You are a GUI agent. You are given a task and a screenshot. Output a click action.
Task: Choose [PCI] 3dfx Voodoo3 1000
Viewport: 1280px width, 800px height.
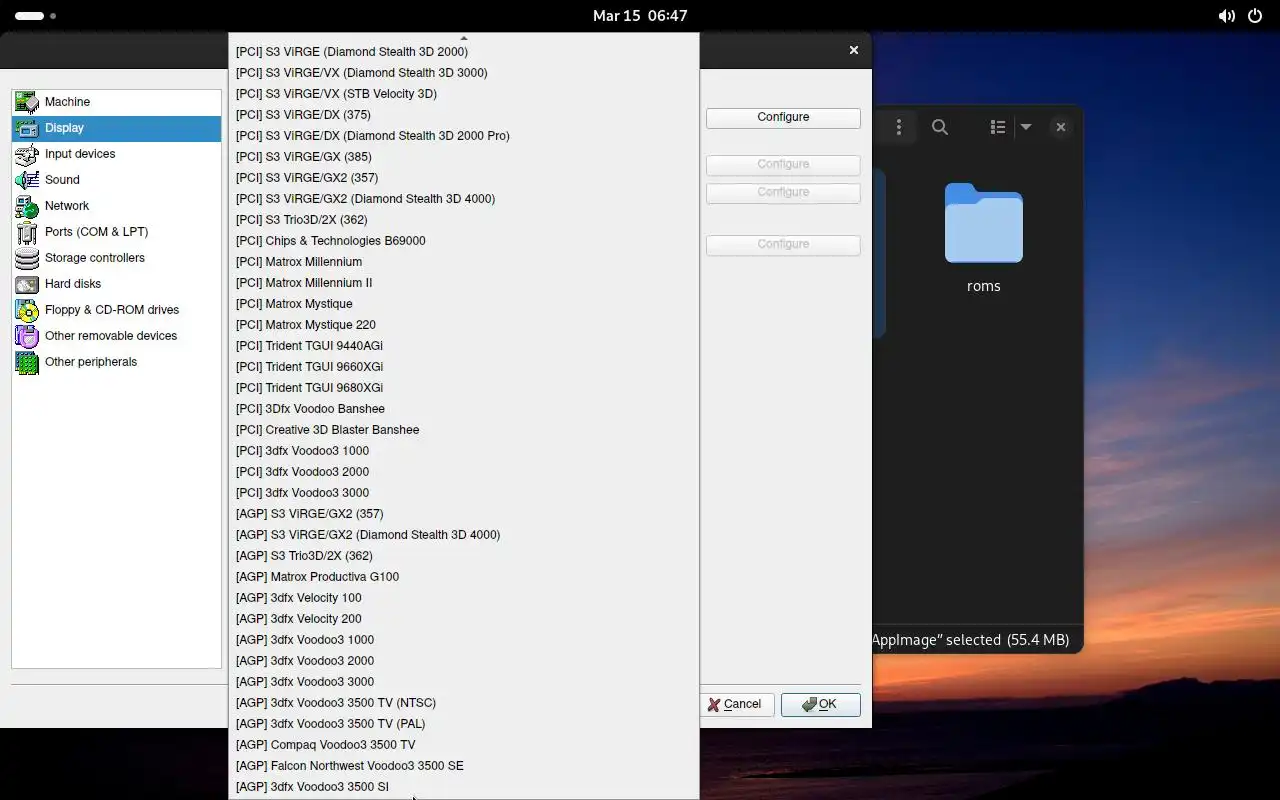(463, 451)
